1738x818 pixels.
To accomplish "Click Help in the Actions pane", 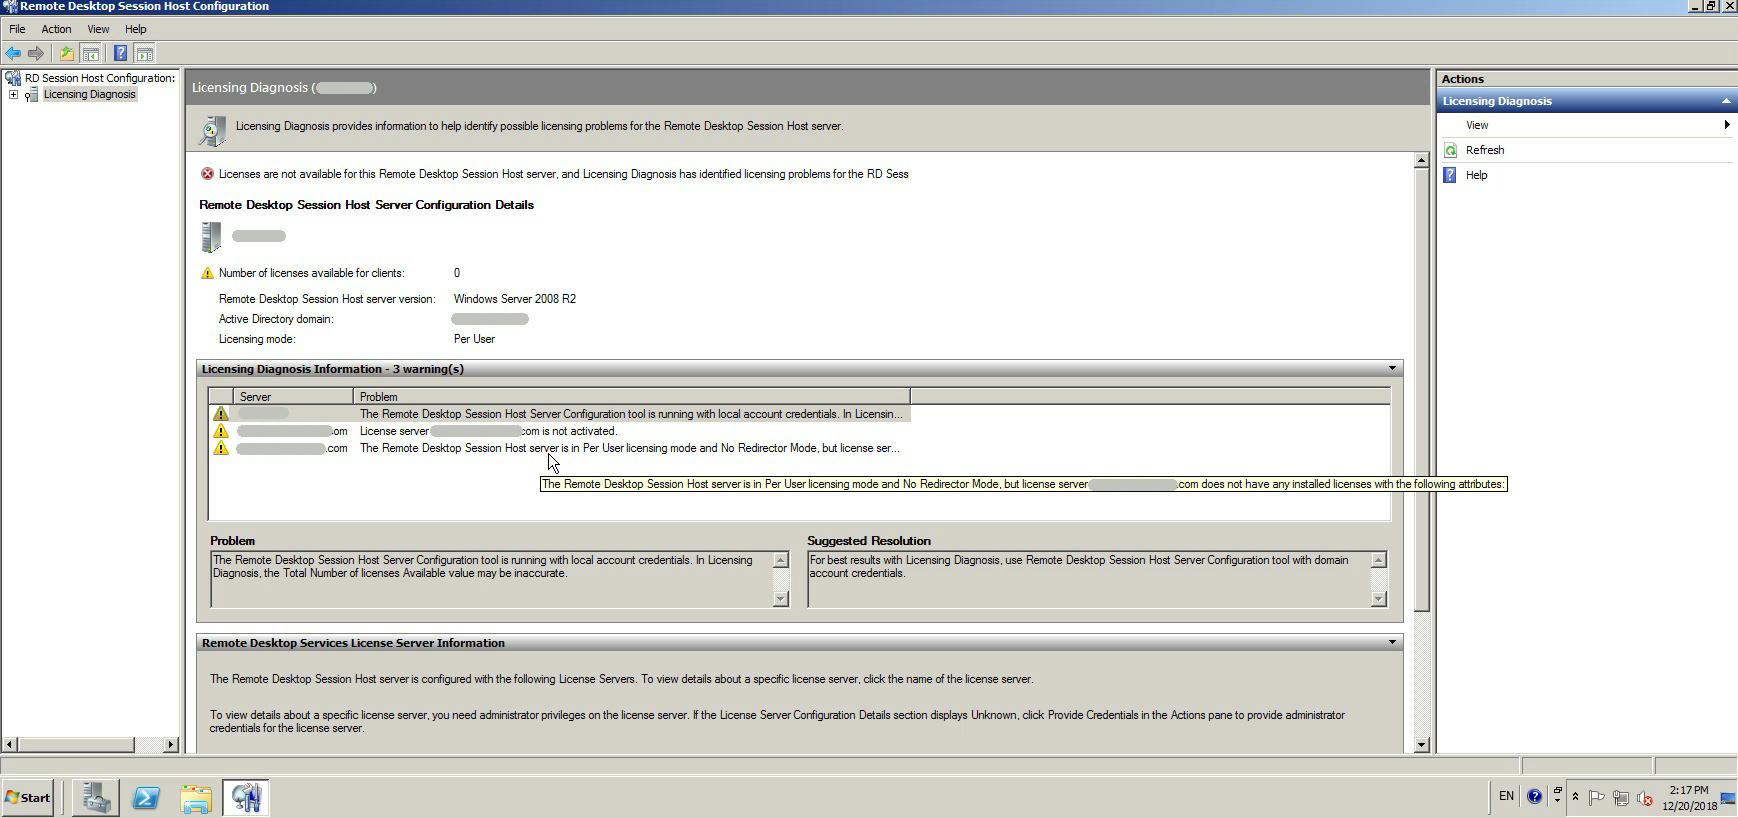I will coord(1476,175).
